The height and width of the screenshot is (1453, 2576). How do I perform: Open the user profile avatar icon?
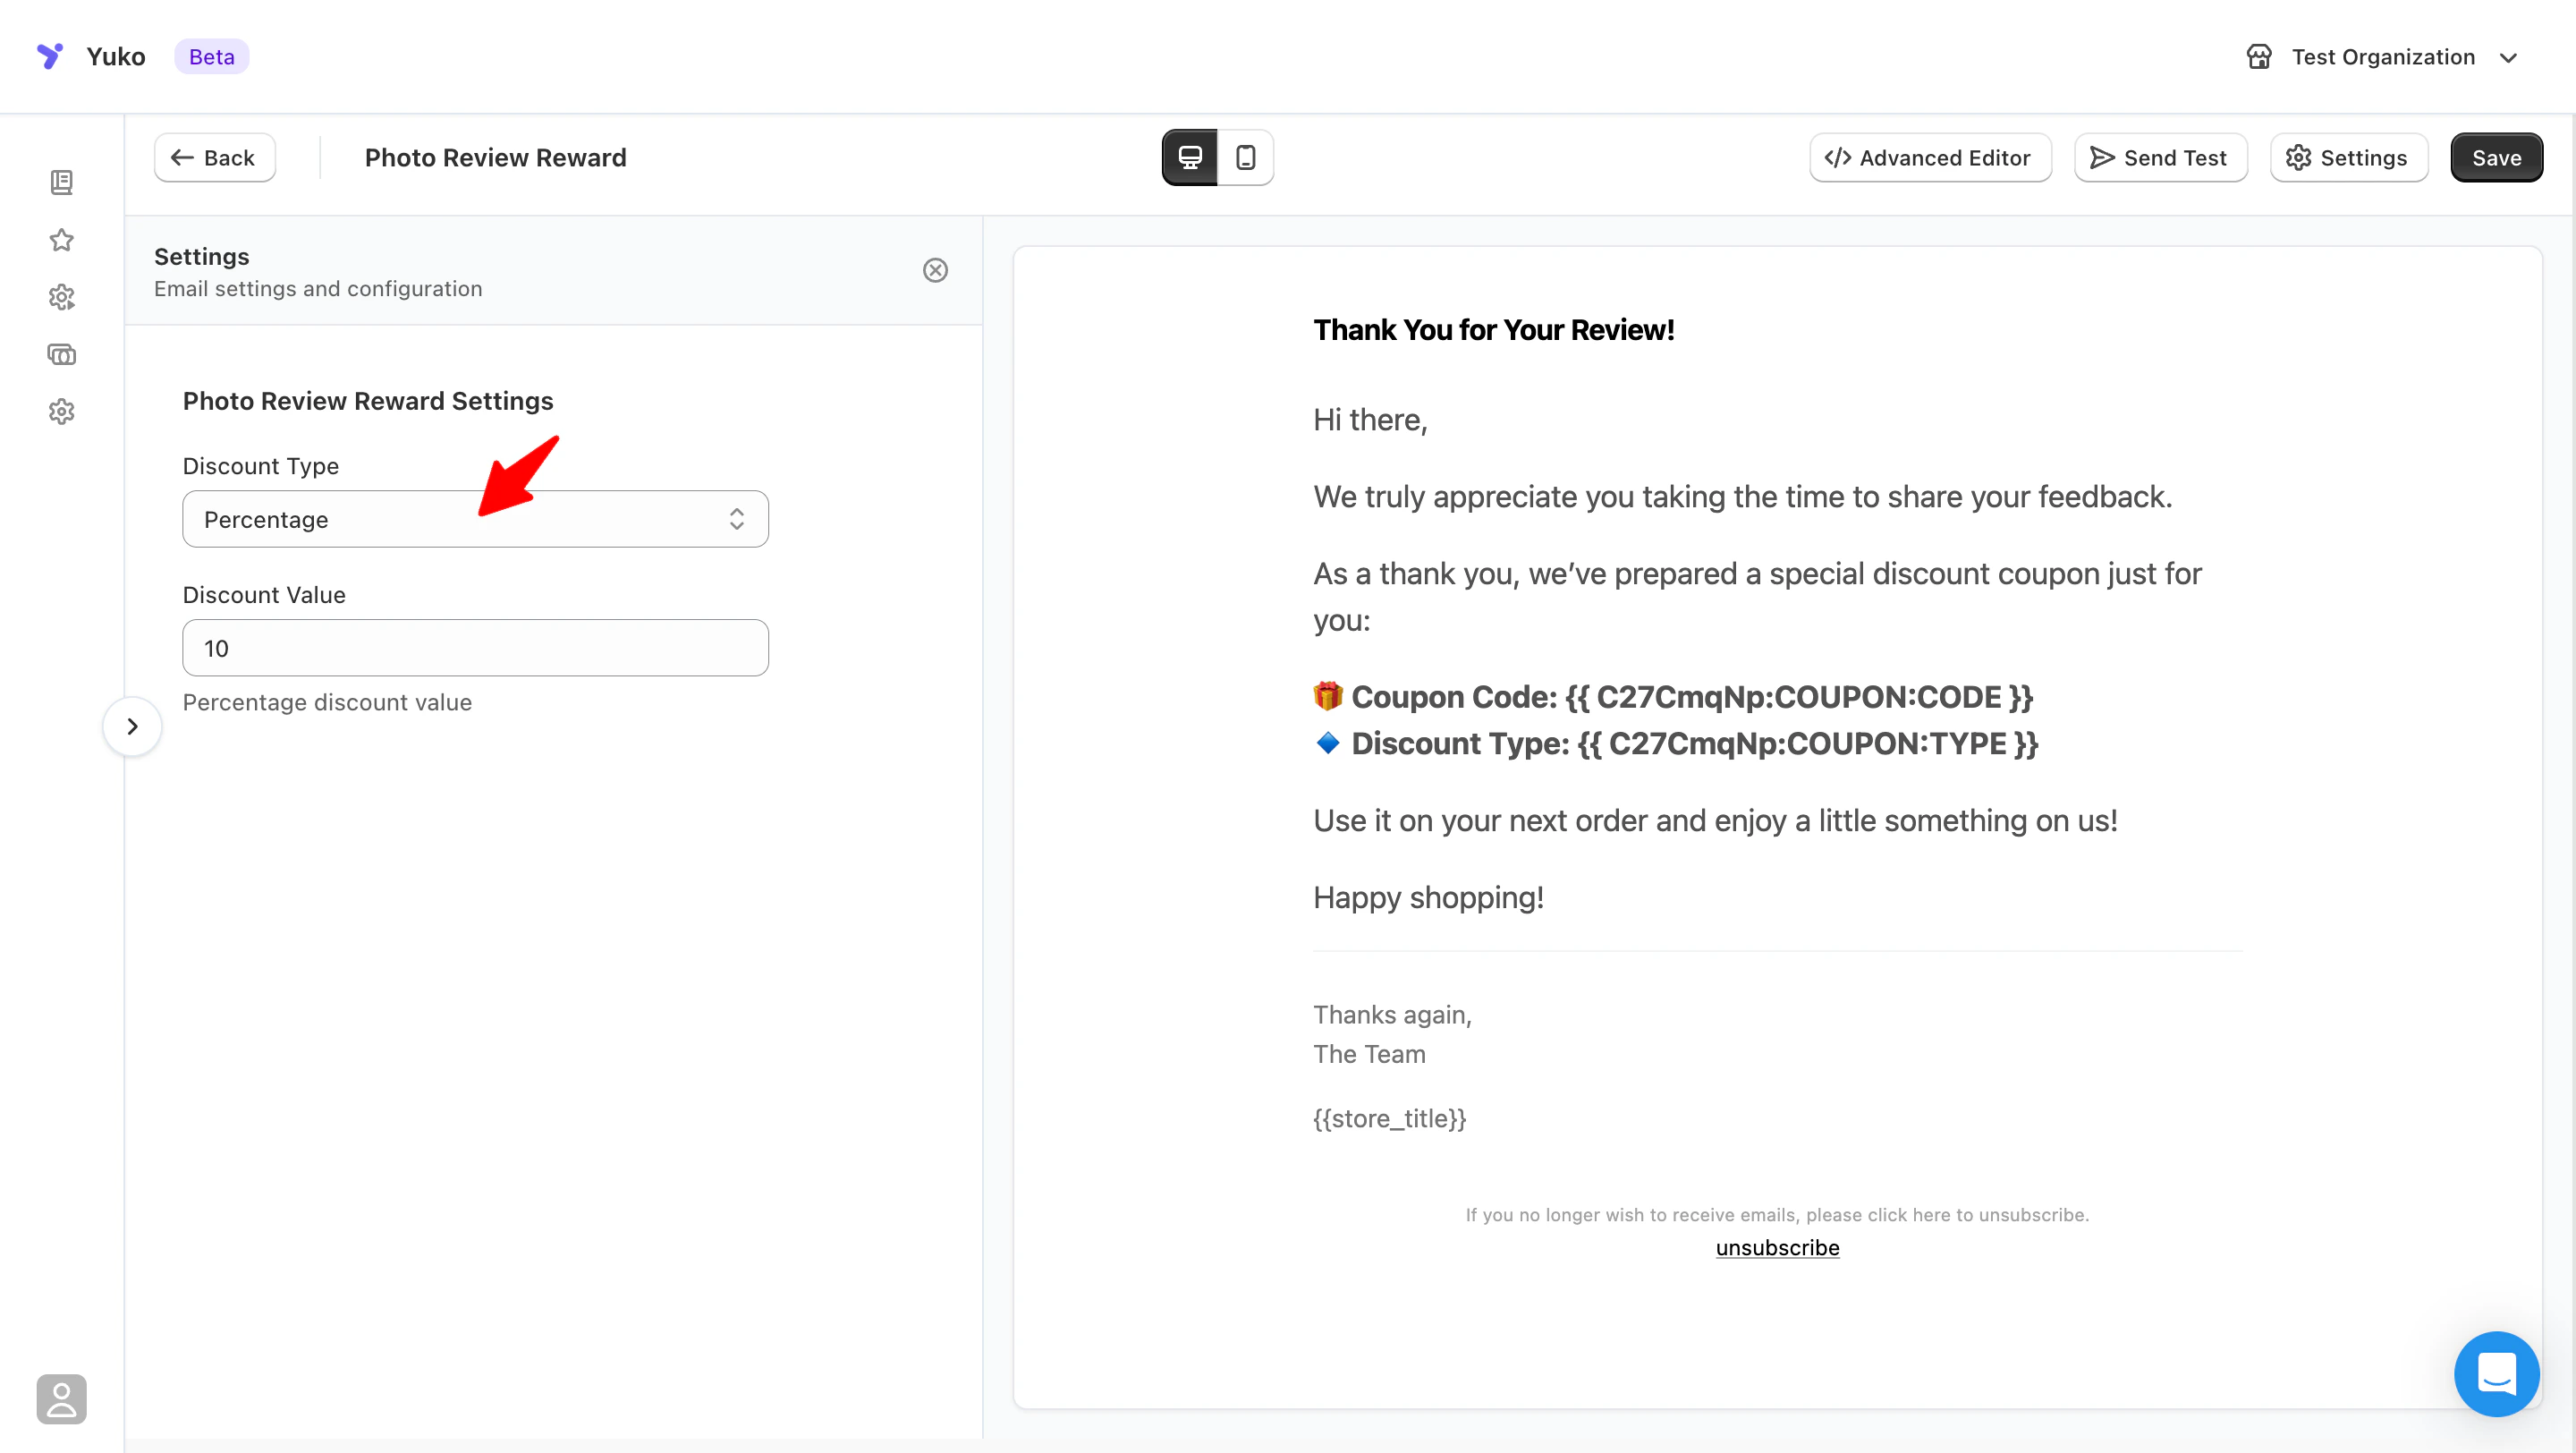62,1398
